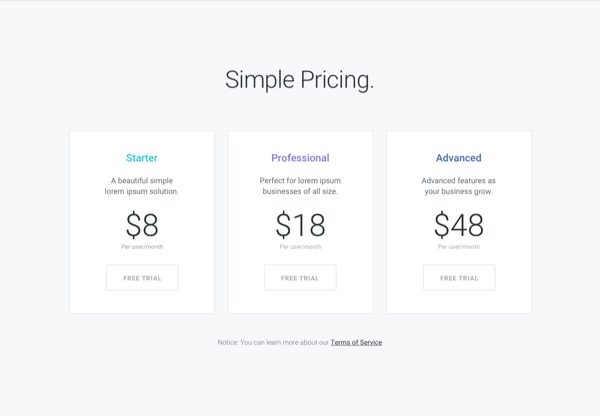Click "Per user/month" below the $48 price
Screen dimensions: 600x416
coord(459,247)
